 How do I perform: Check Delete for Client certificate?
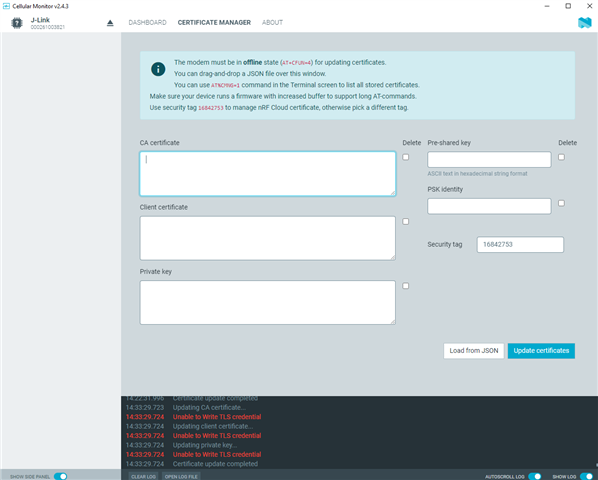click(x=405, y=222)
